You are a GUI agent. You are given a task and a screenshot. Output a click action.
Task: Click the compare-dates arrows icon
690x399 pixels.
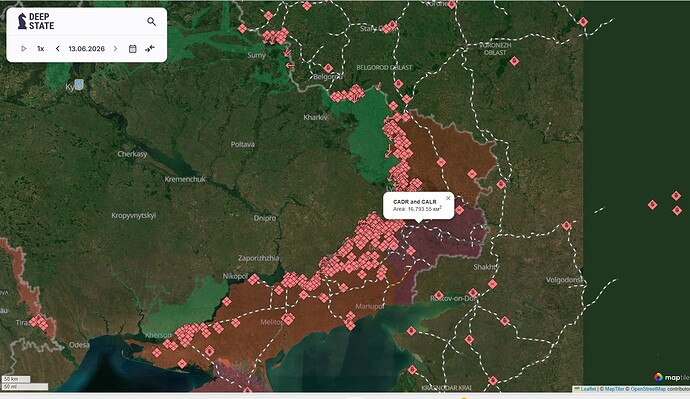[x=150, y=48]
